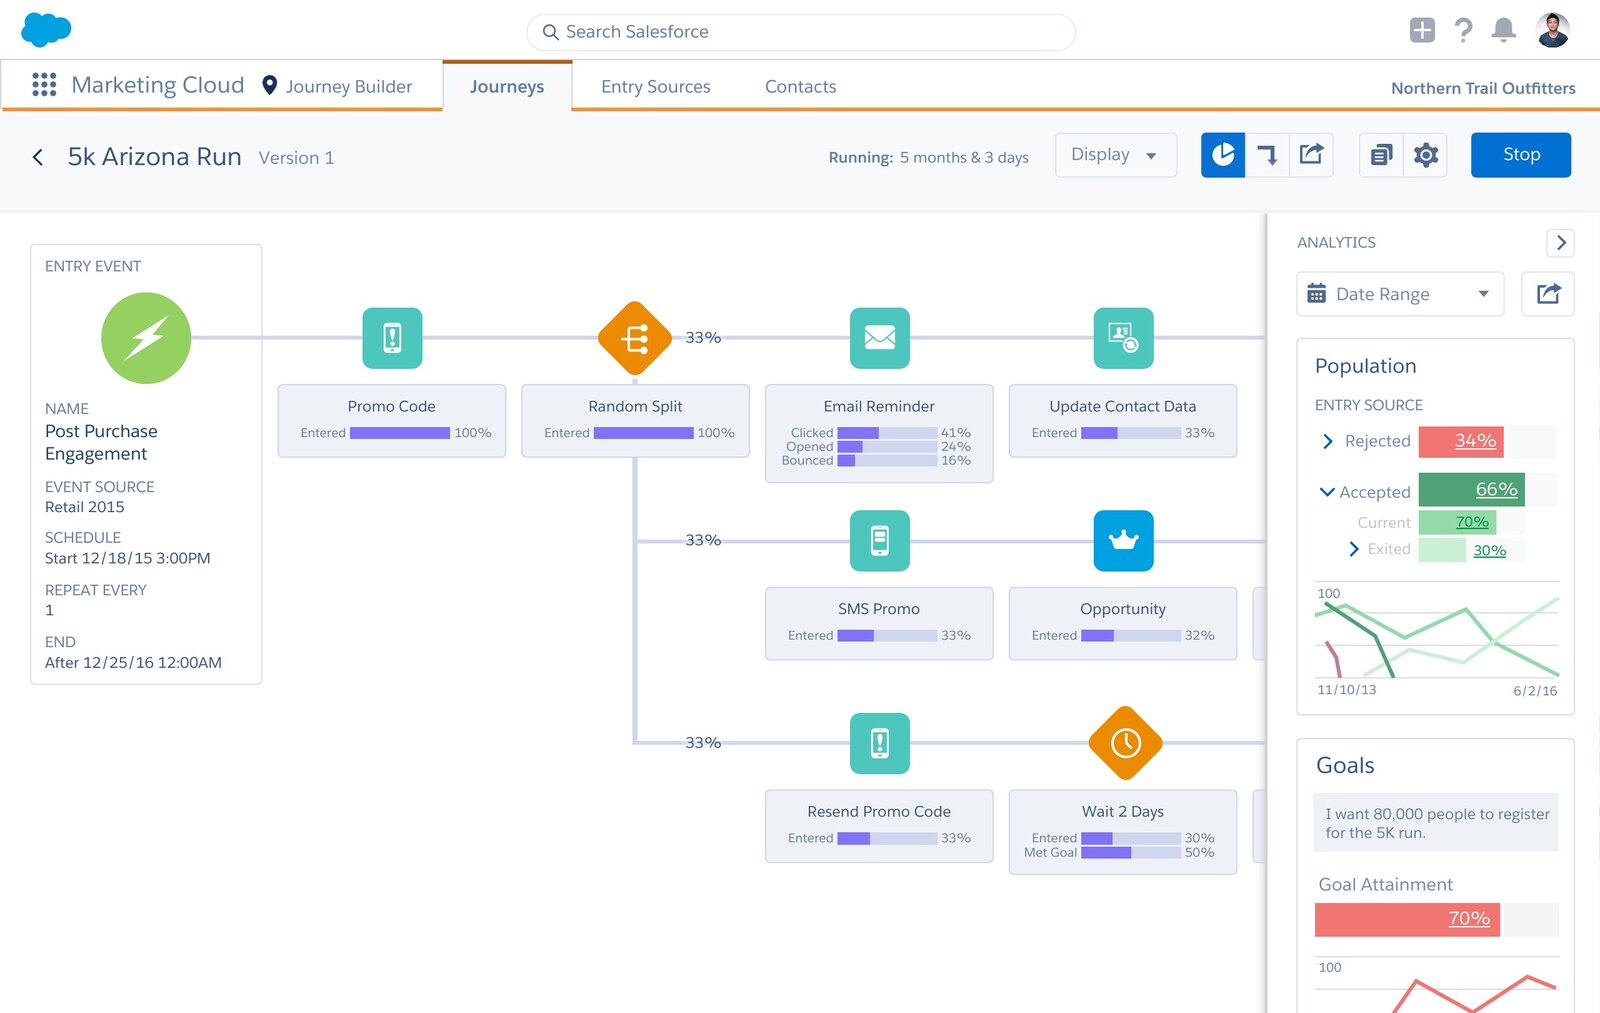This screenshot has height=1013, width=1600.
Task: Open journey settings gear icon
Action: tap(1426, 155)
